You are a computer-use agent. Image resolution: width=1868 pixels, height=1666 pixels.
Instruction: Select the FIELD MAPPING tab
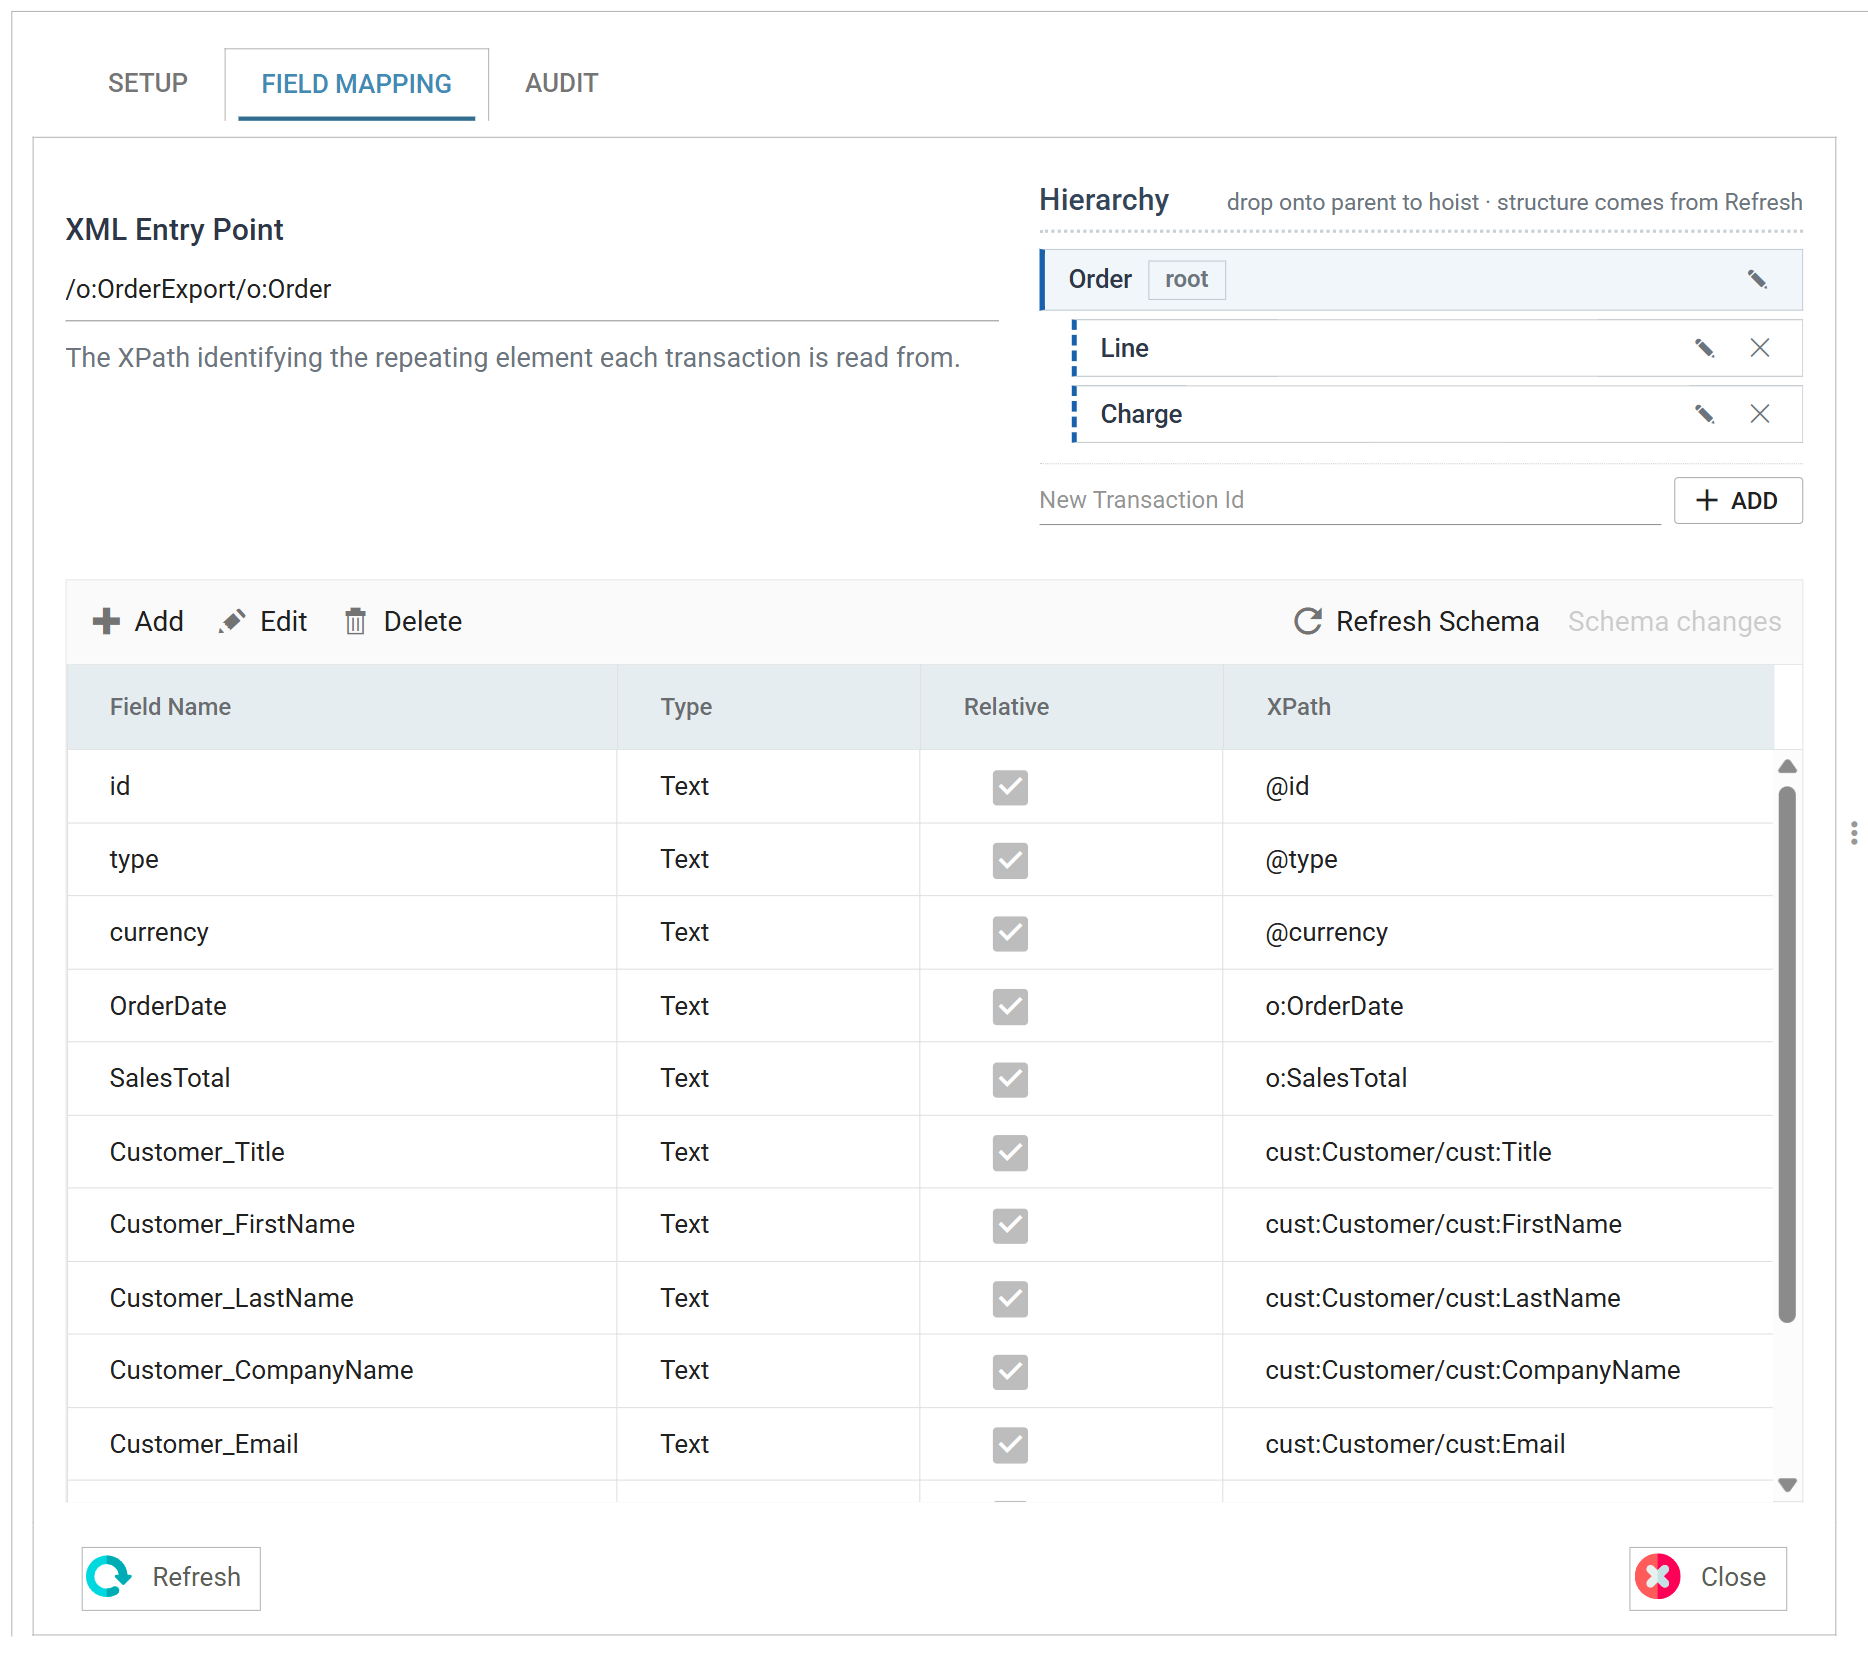point(356,84)
